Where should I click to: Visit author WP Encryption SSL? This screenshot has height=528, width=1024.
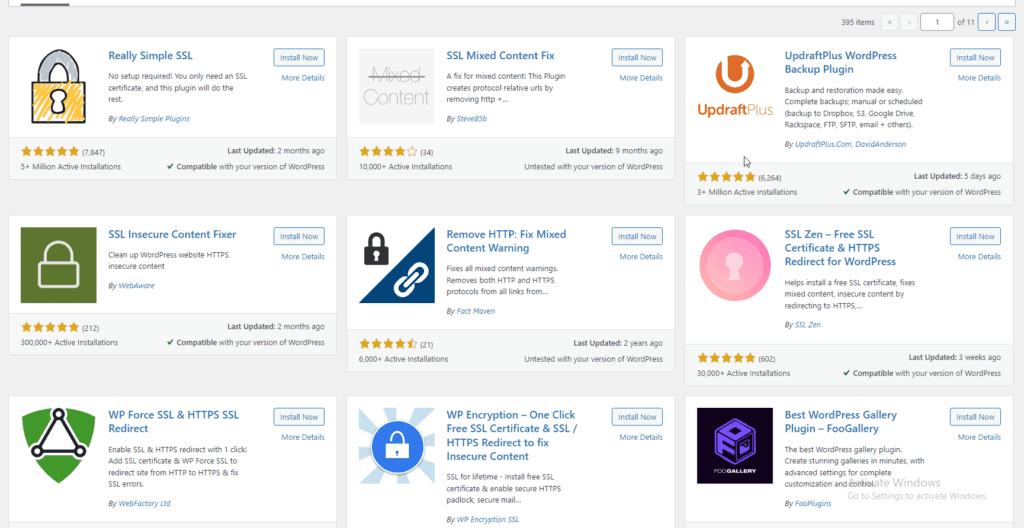point(488,520)
